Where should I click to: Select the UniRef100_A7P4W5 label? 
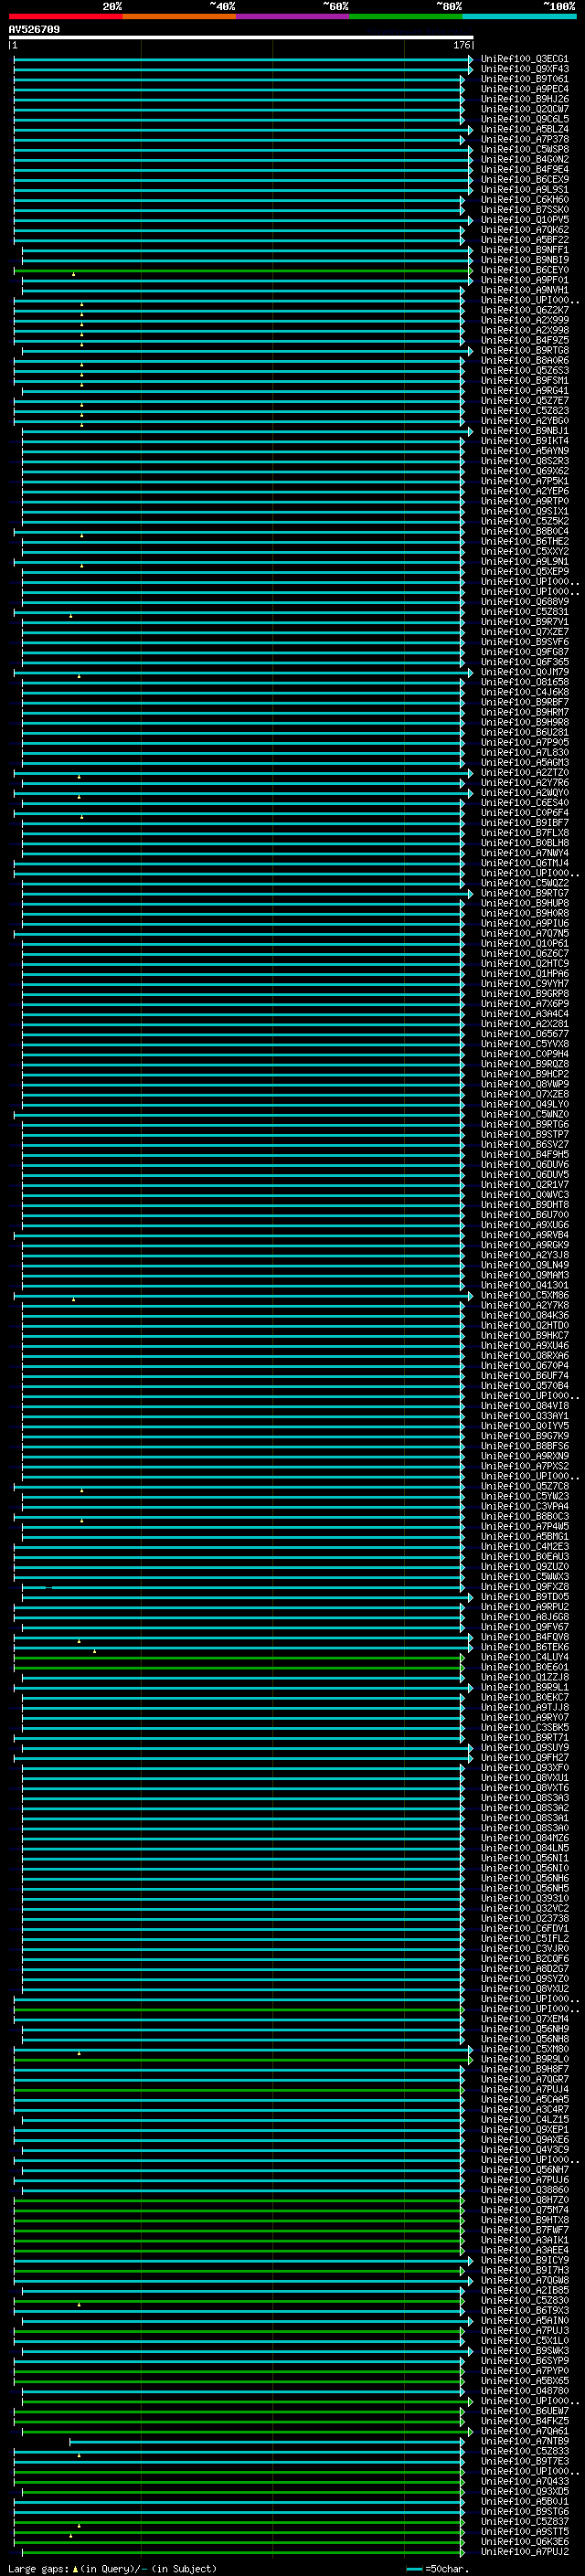click(524, 1526)
